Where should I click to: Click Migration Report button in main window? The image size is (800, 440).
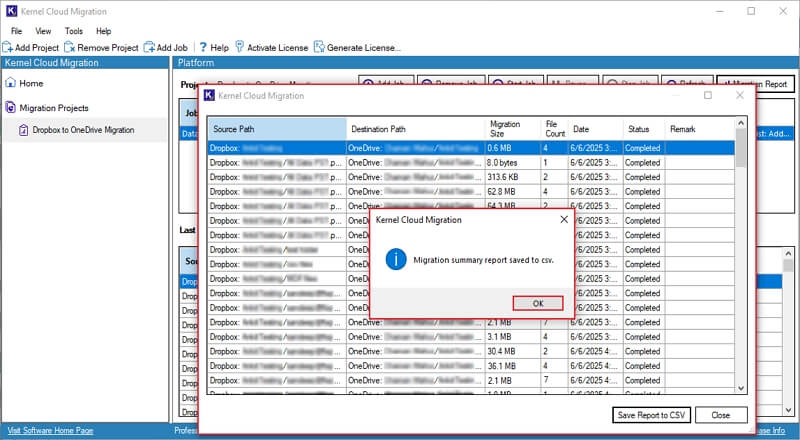756,84
